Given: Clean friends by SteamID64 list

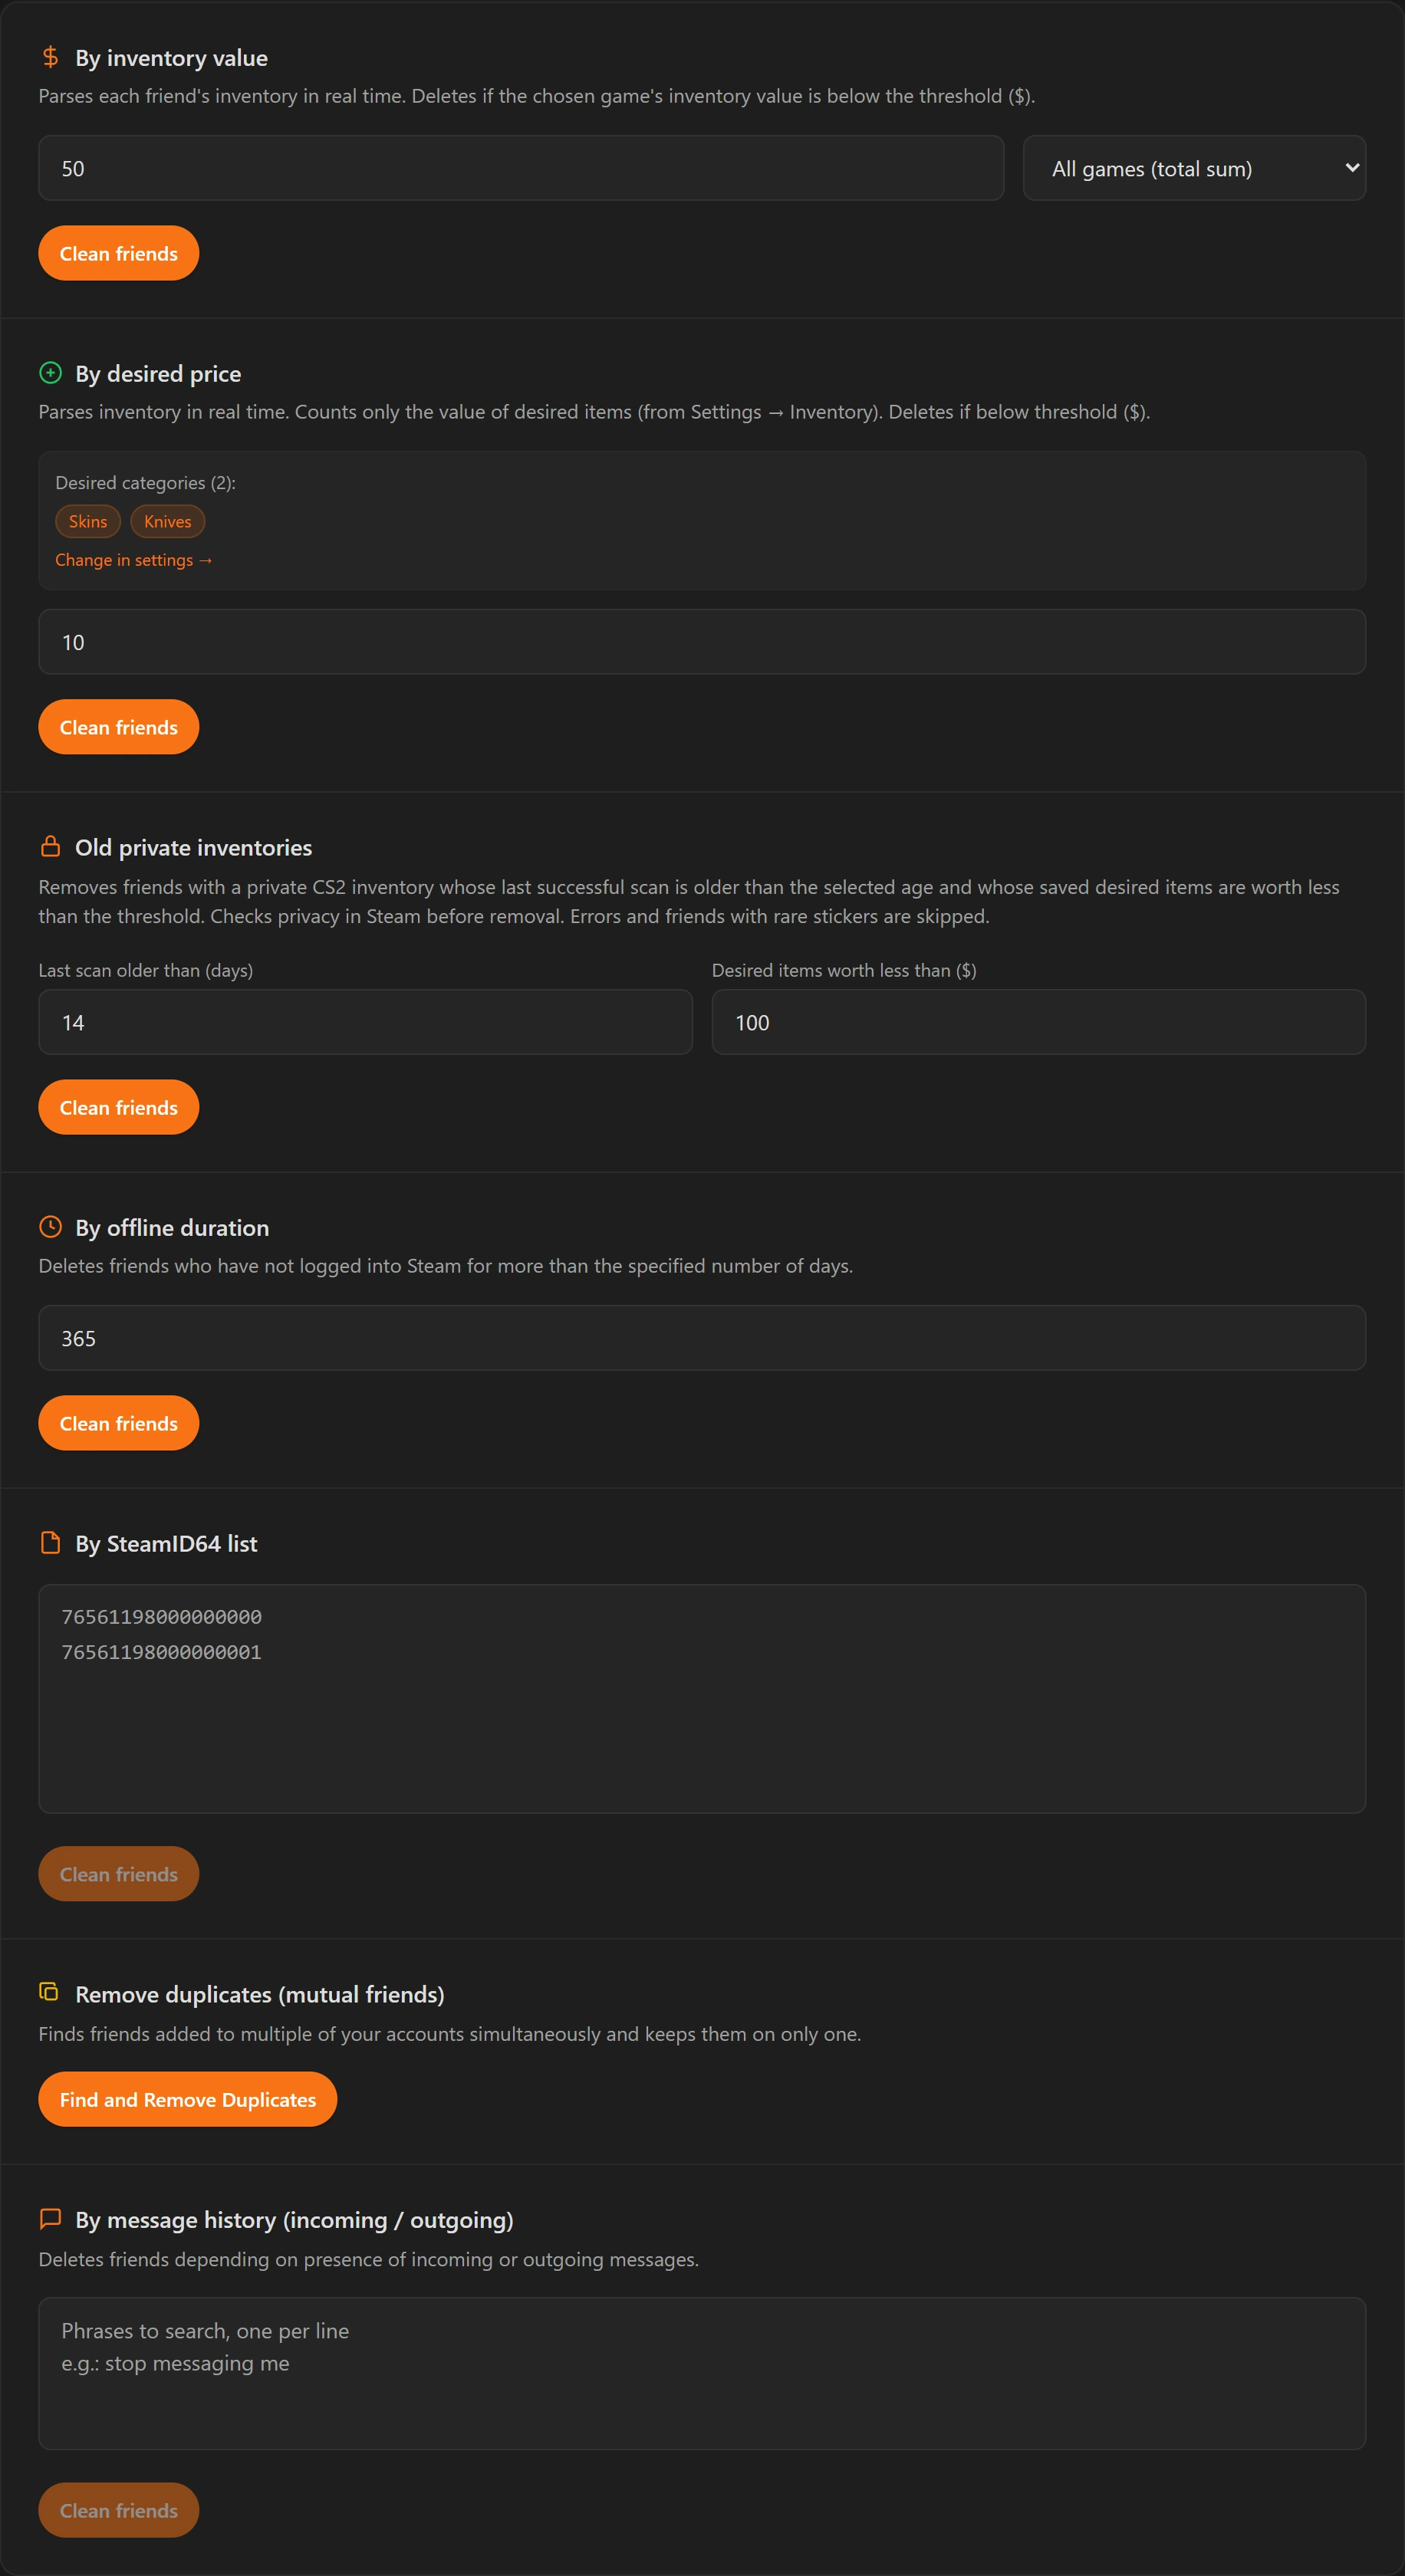Looking at the screenshot, I should click(118, 1874).
